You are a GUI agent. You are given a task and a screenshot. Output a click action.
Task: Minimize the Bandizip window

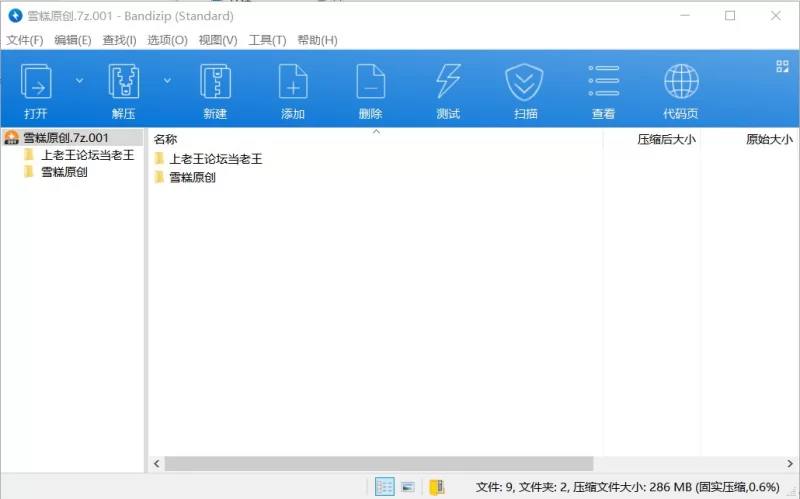click(685, 16)
